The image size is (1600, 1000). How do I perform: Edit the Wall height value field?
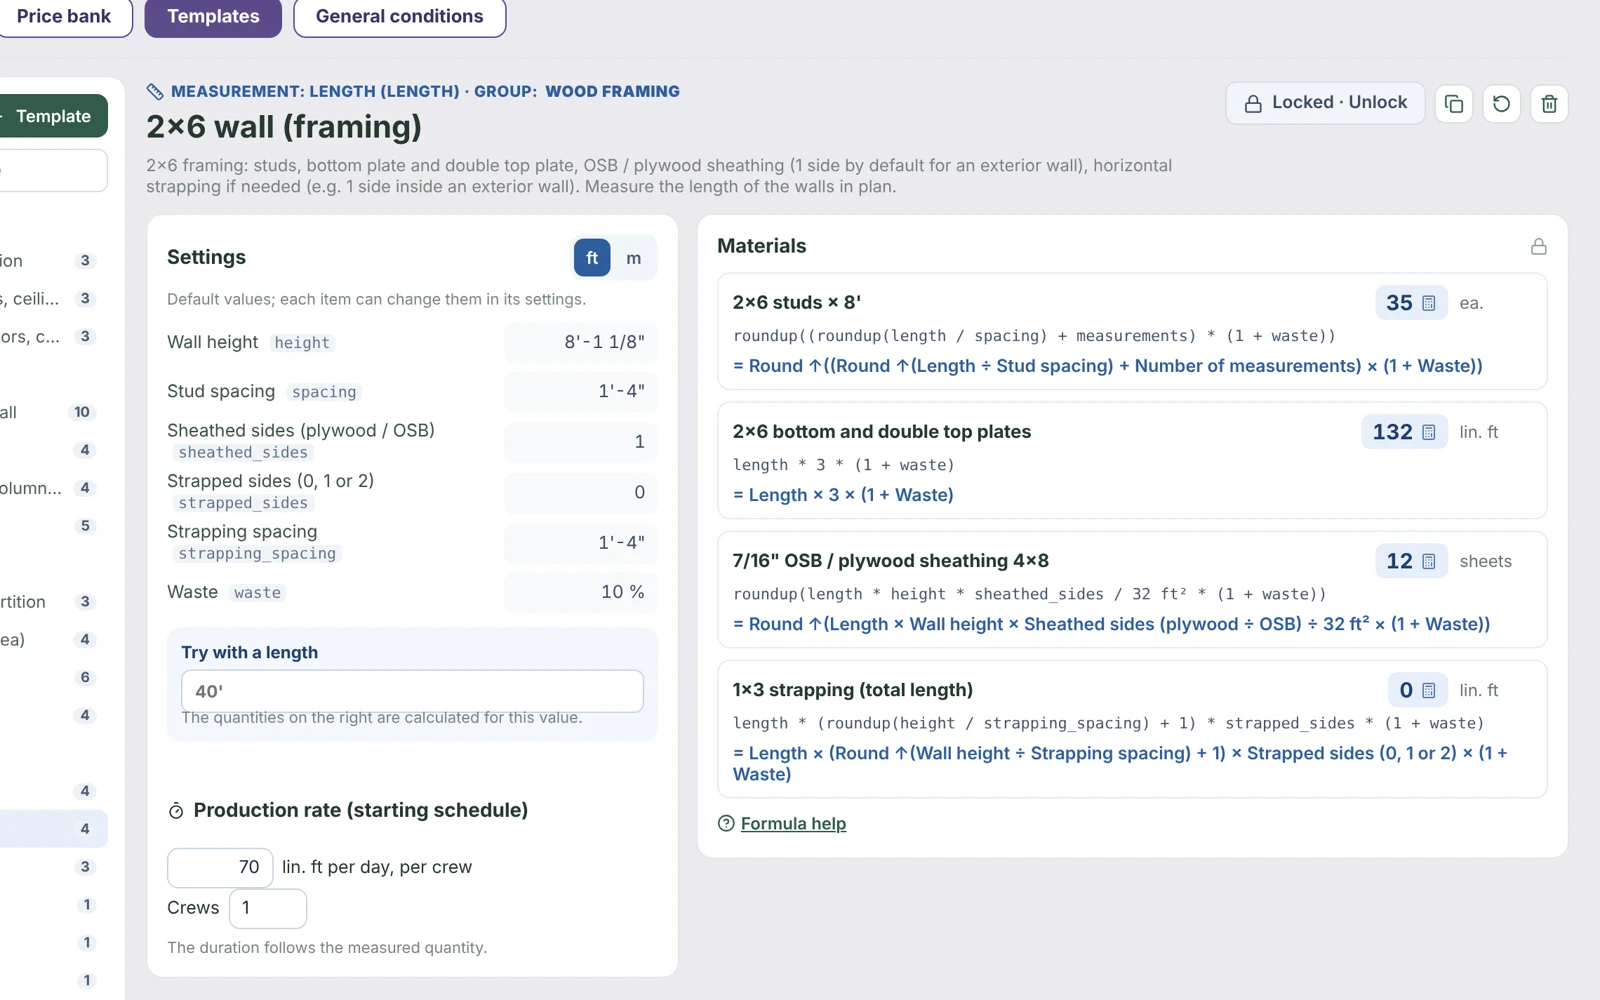pos(581,342)
